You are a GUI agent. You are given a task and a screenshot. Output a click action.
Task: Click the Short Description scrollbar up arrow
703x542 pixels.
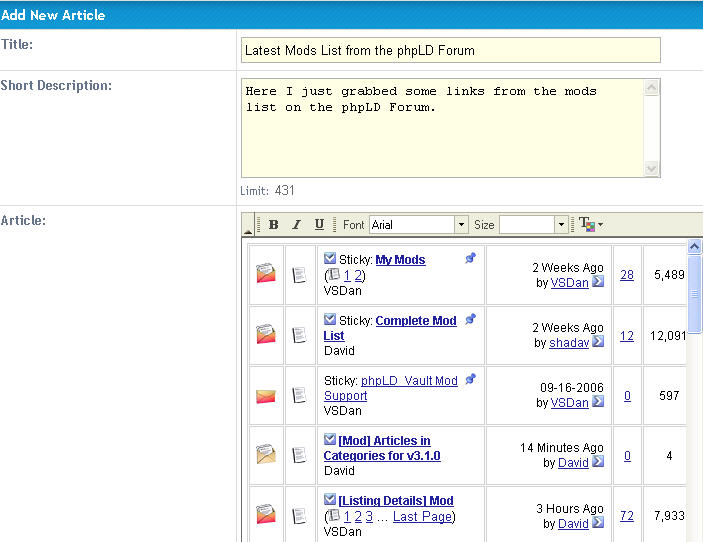click(x=651, y=87)
